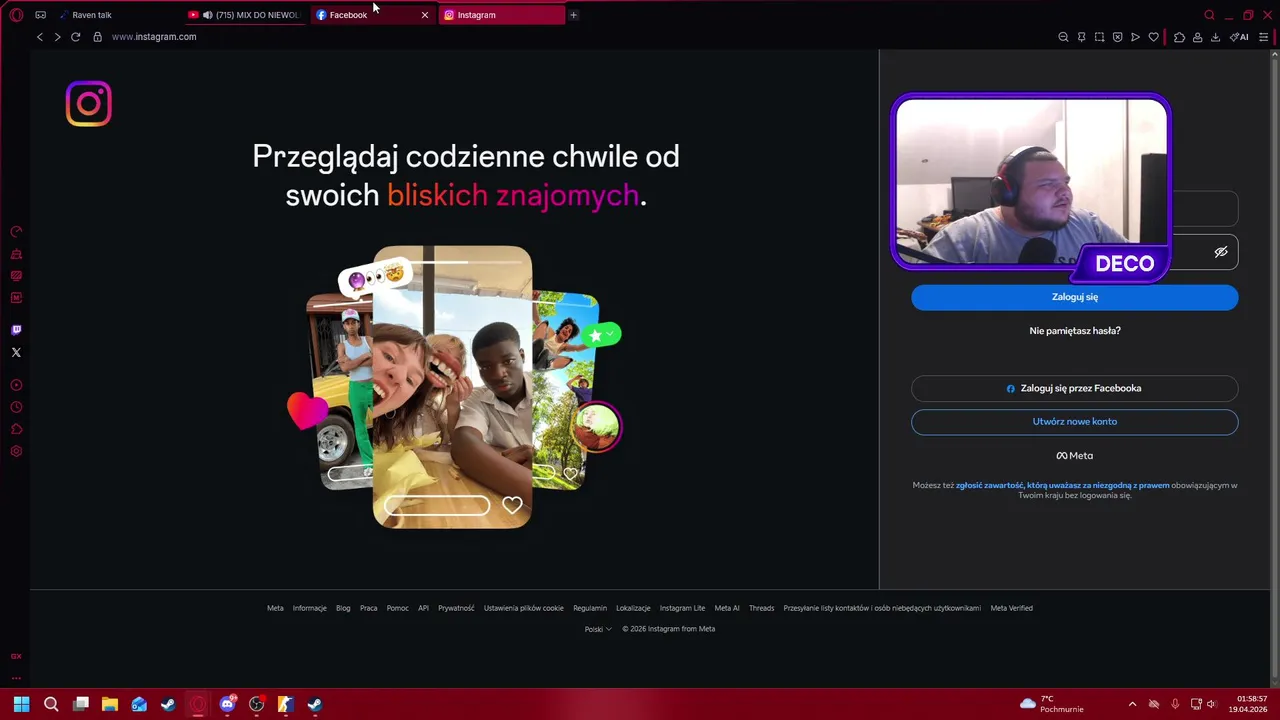This screenshot has height=720, width=1280.
Task: Click the search tabs magnifier icon
Action: click(x=1209, y=15)
